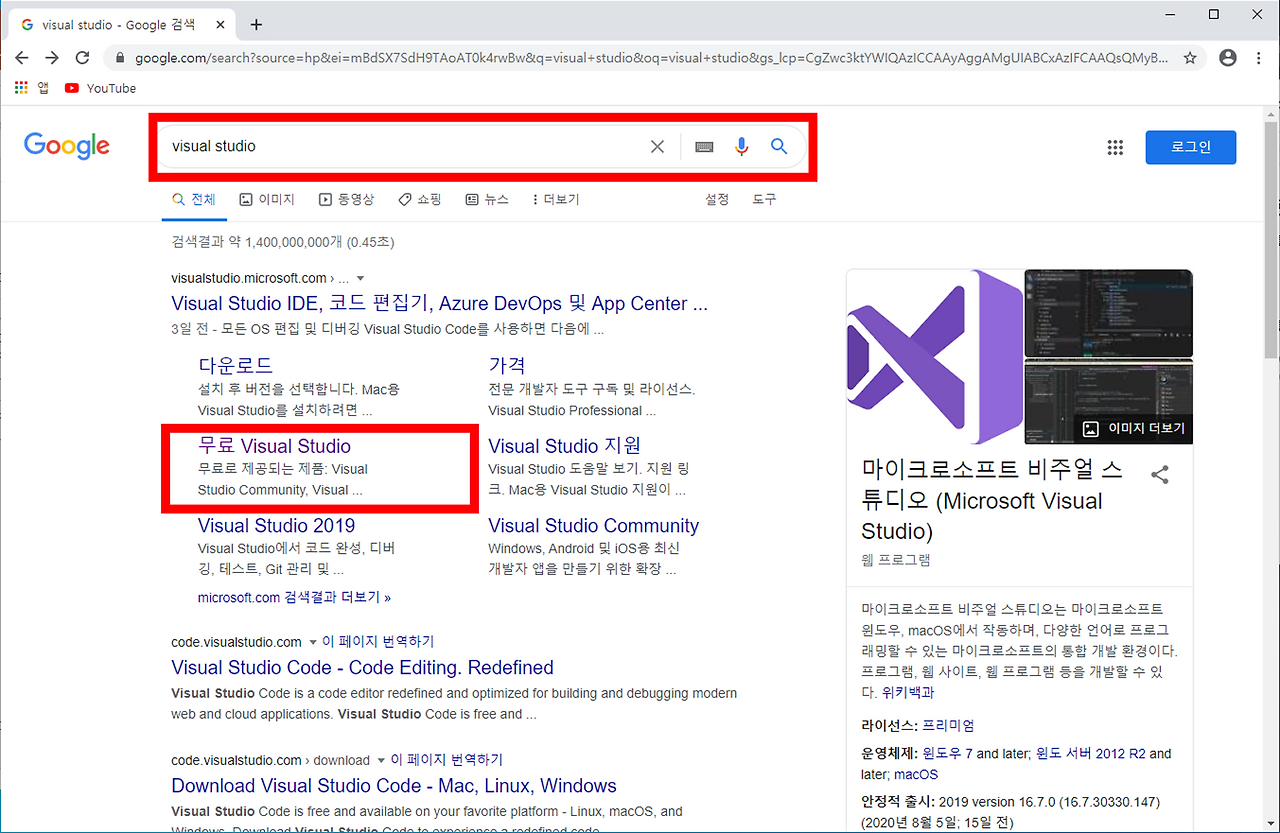
Task: Click the Google logo
Action: [x=67, y=146]
